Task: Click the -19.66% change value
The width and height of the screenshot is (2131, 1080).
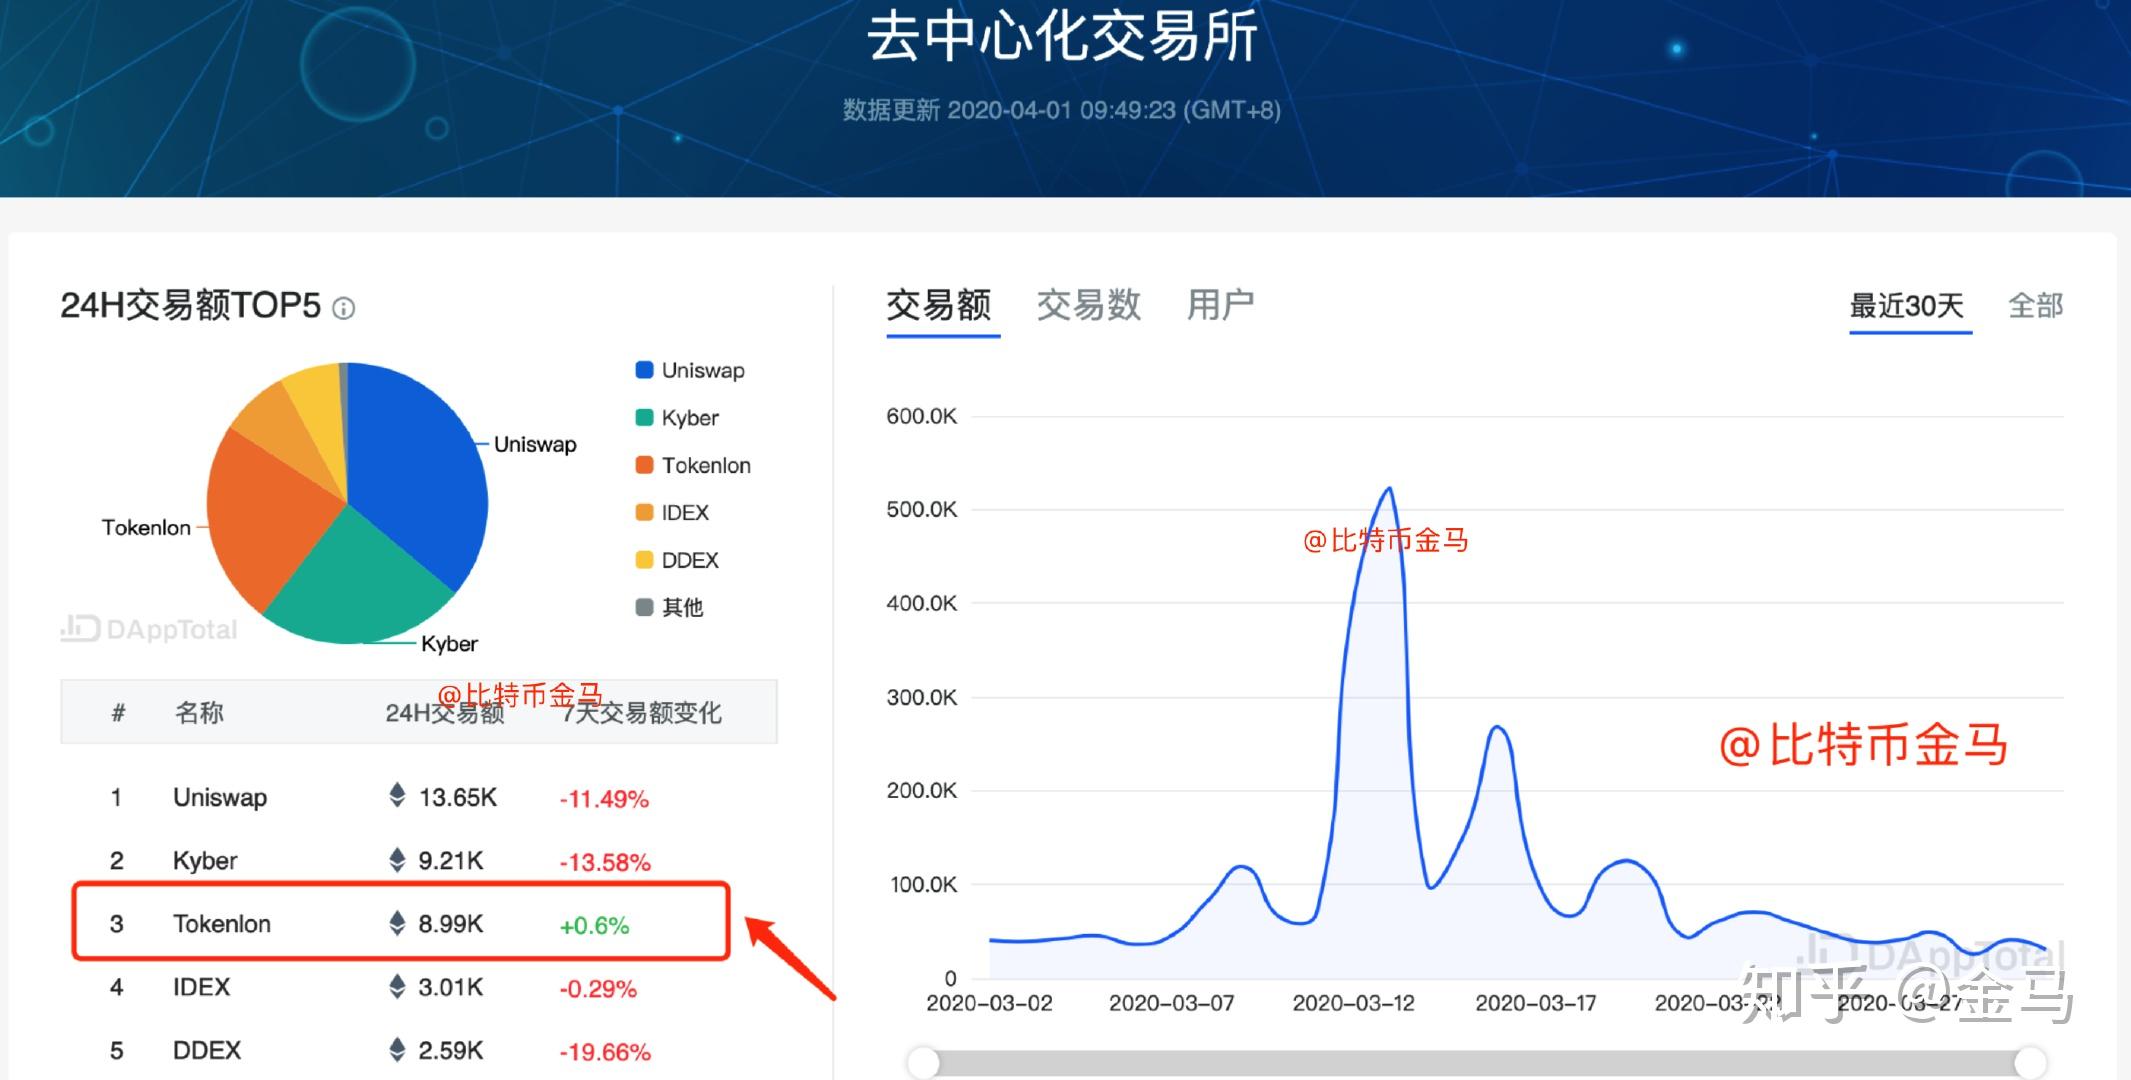Action: [605, 1052]
